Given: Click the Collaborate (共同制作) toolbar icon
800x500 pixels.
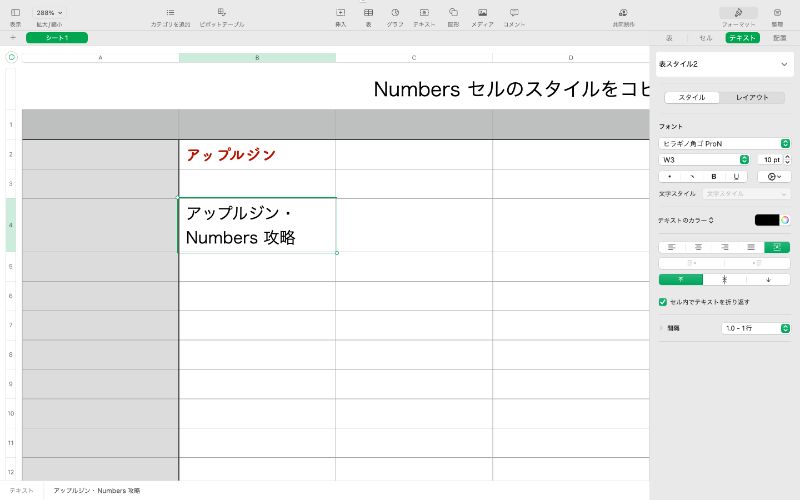Looking at the screenshot, I should click(x=623, y=12).
